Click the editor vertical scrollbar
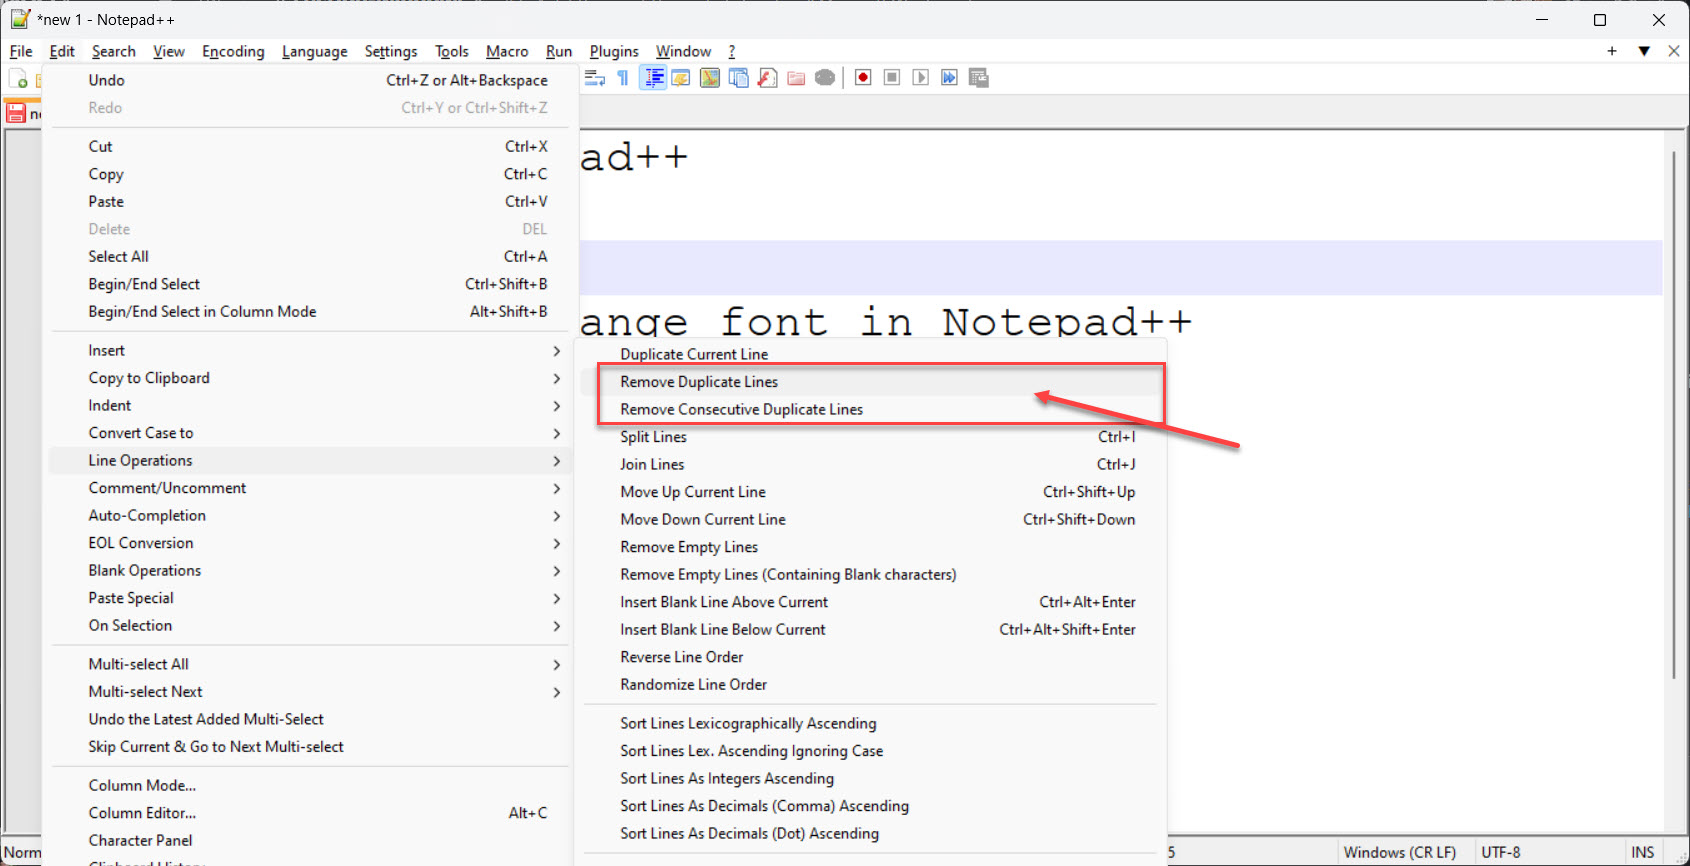 (1674, 415)
